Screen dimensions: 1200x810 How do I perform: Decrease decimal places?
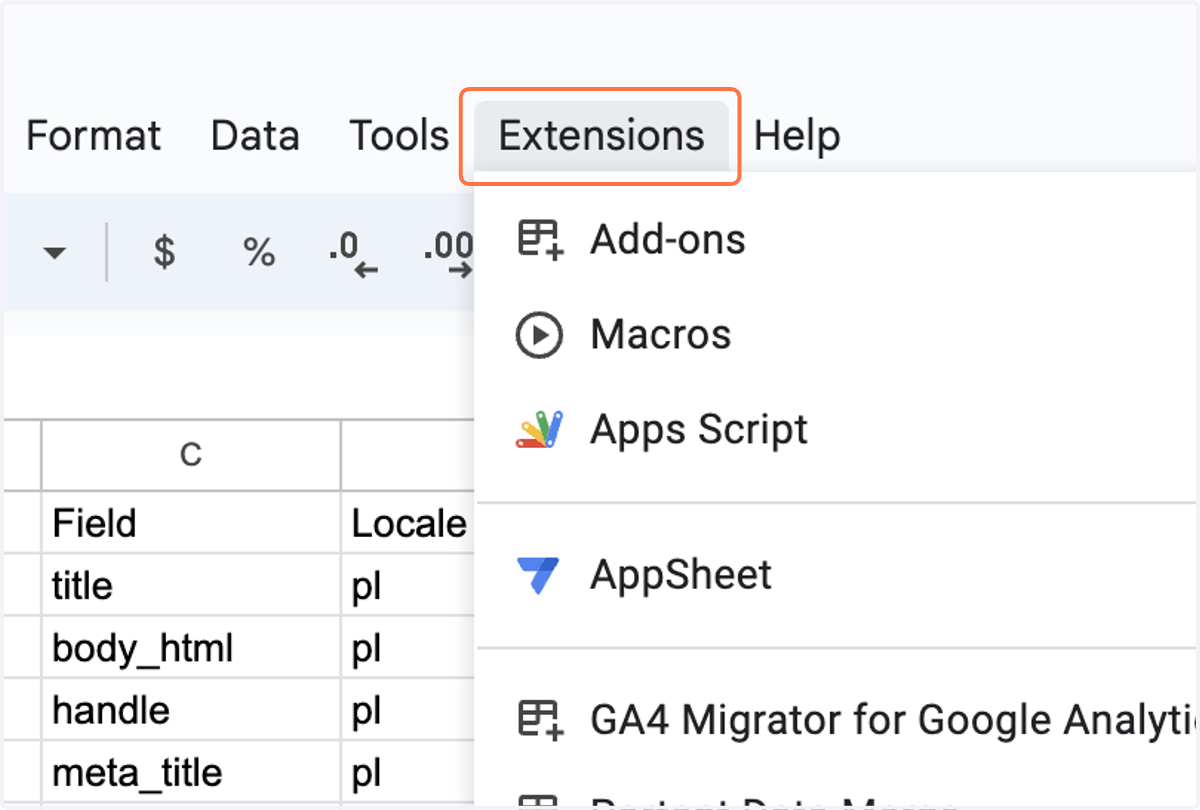click(353, 252)
